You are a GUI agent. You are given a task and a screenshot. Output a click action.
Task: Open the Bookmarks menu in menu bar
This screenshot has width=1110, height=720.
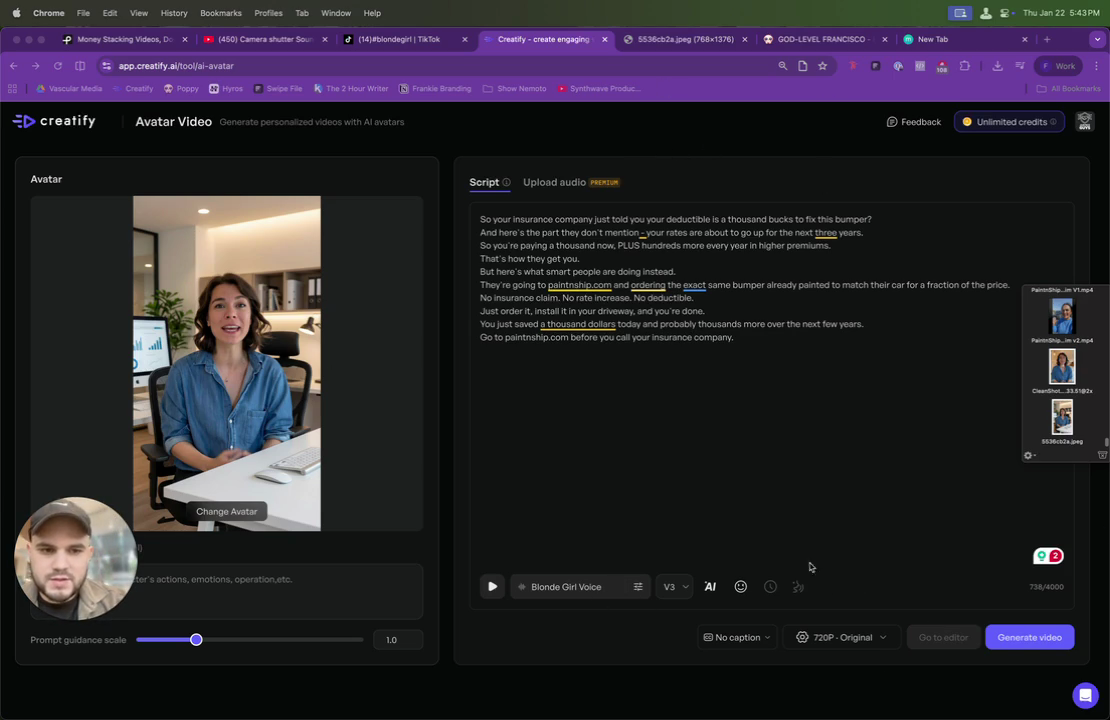click(x=221, y=13)
